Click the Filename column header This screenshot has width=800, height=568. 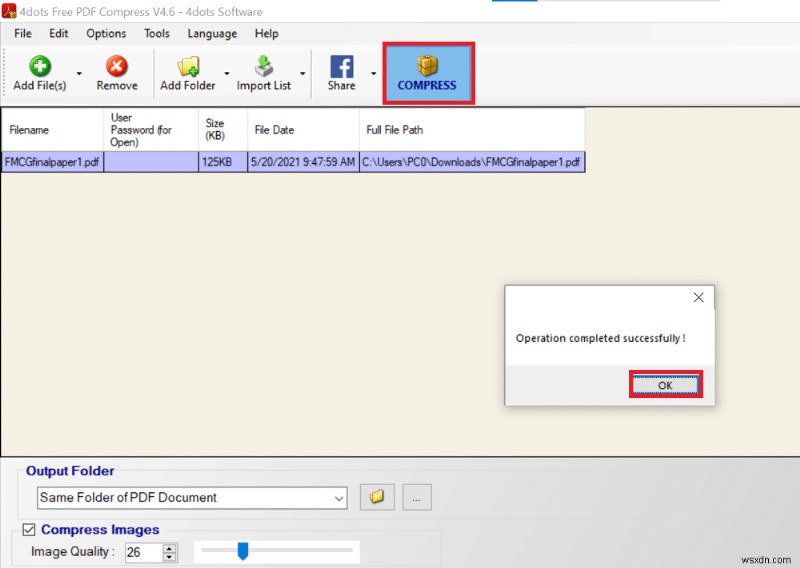(52, 130)
